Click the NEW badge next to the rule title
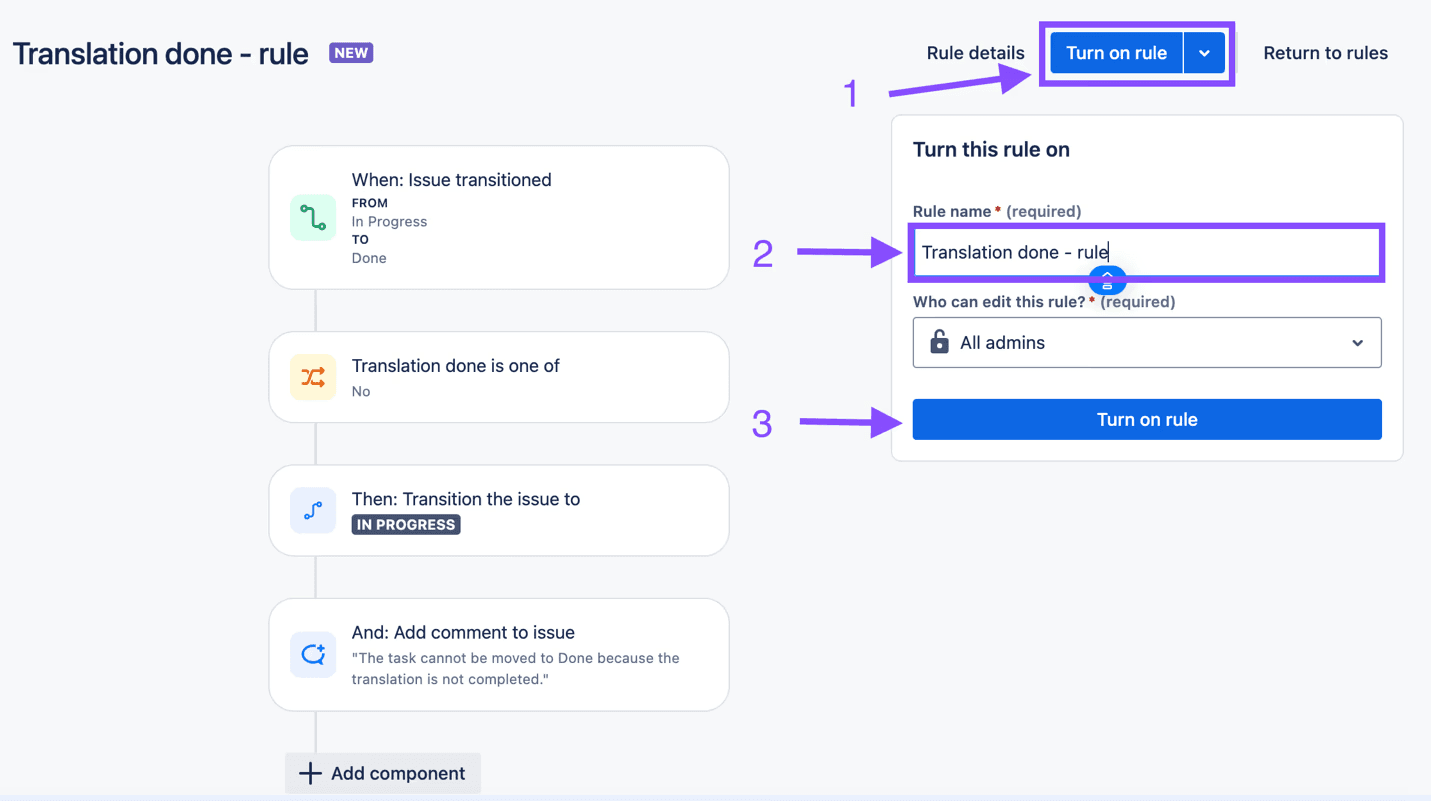1431x801 pixels. (351, 52)
